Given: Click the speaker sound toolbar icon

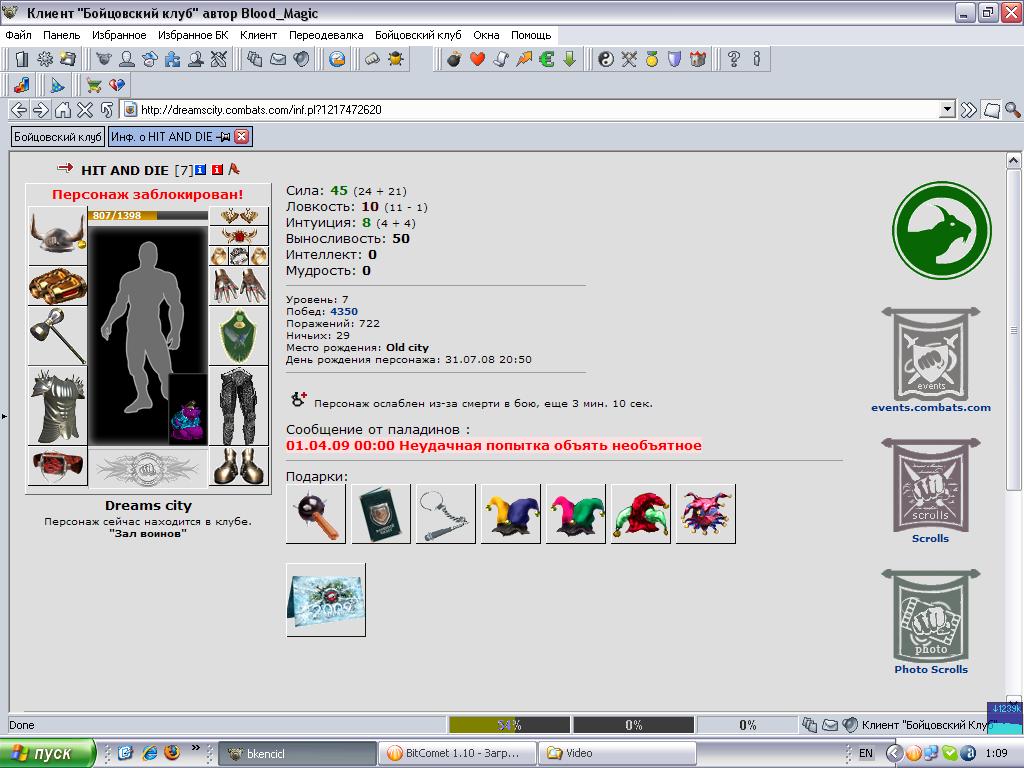Looking at the screenshot, I should [x=301, y=59].
